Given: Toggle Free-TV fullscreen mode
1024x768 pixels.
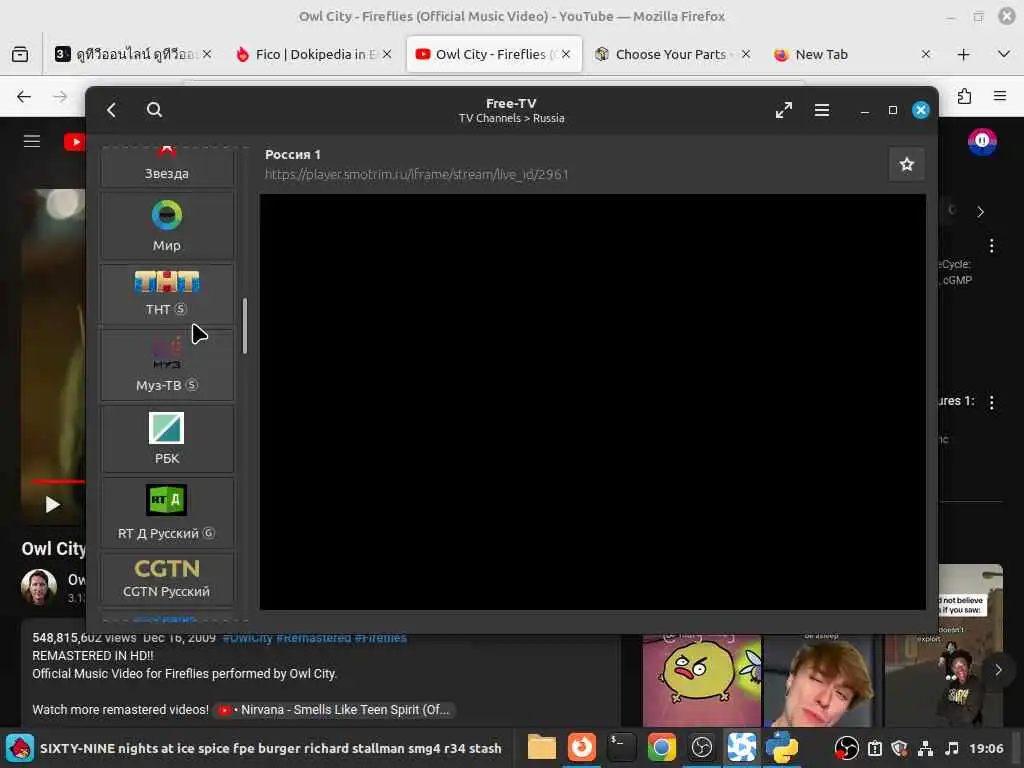Looking at the screenshot, I should (784, 110).
